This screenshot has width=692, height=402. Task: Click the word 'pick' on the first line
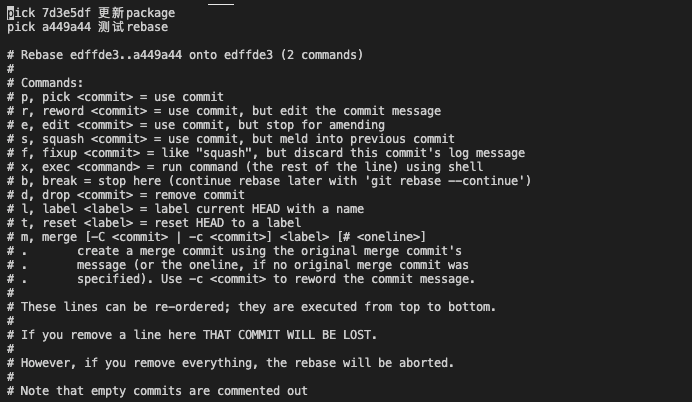[x=20, y=13]
